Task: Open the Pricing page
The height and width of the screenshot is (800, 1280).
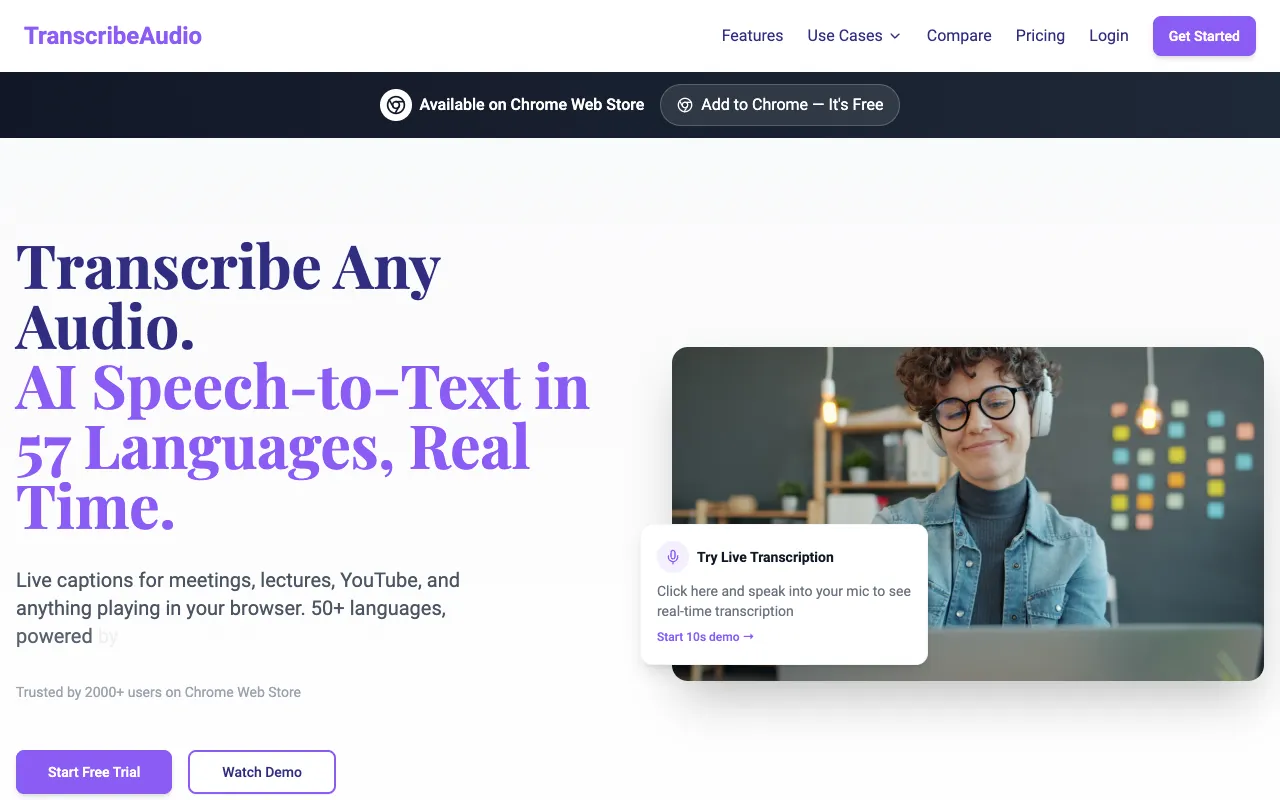Action: point(1040,36)
